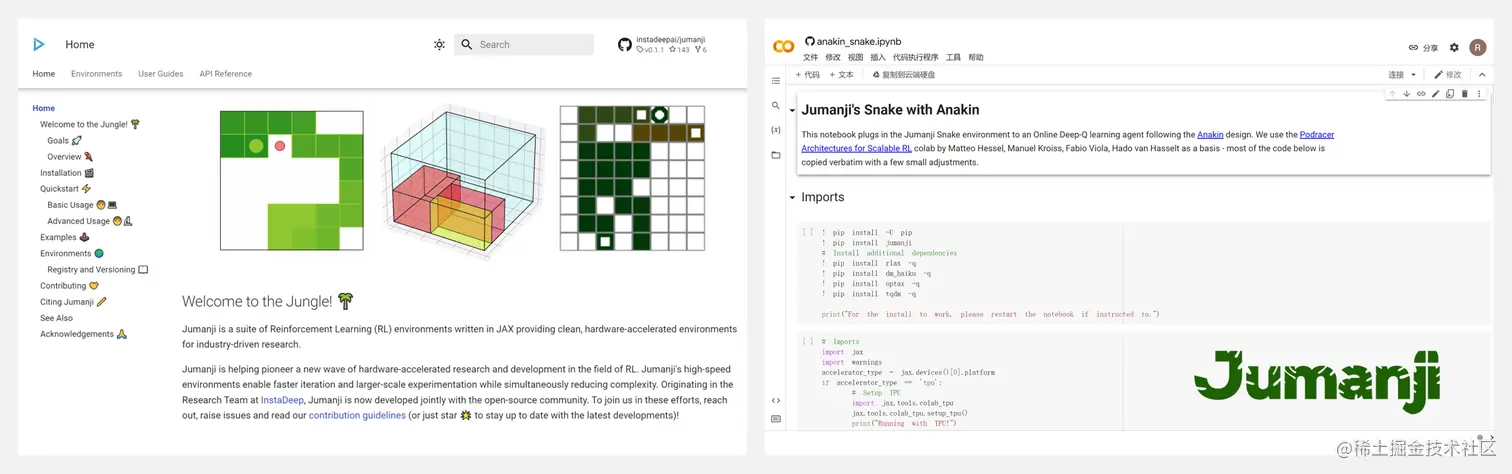Open the code snippets <> icon
Viewport: 1512px width, 474px height.
pyautogui.click(x=776, y=400)
